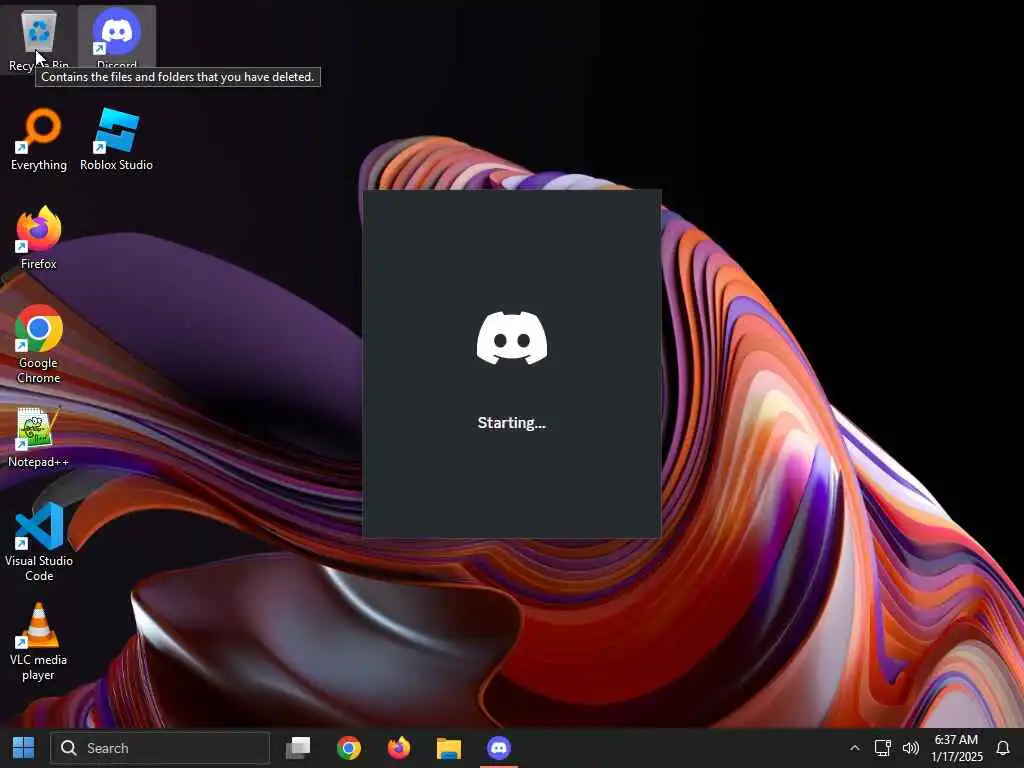This screenshot has height=768, width=1024.
Task: Click the 'Notepad++' label text
Action: coord(38,462)
